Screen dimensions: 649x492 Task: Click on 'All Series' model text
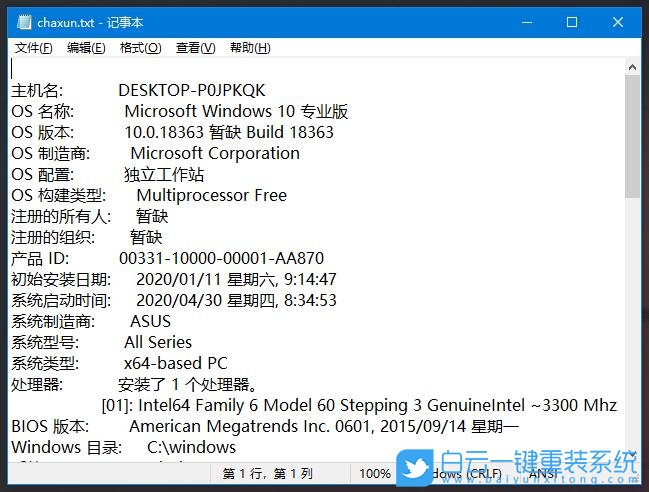pos(158,342)
